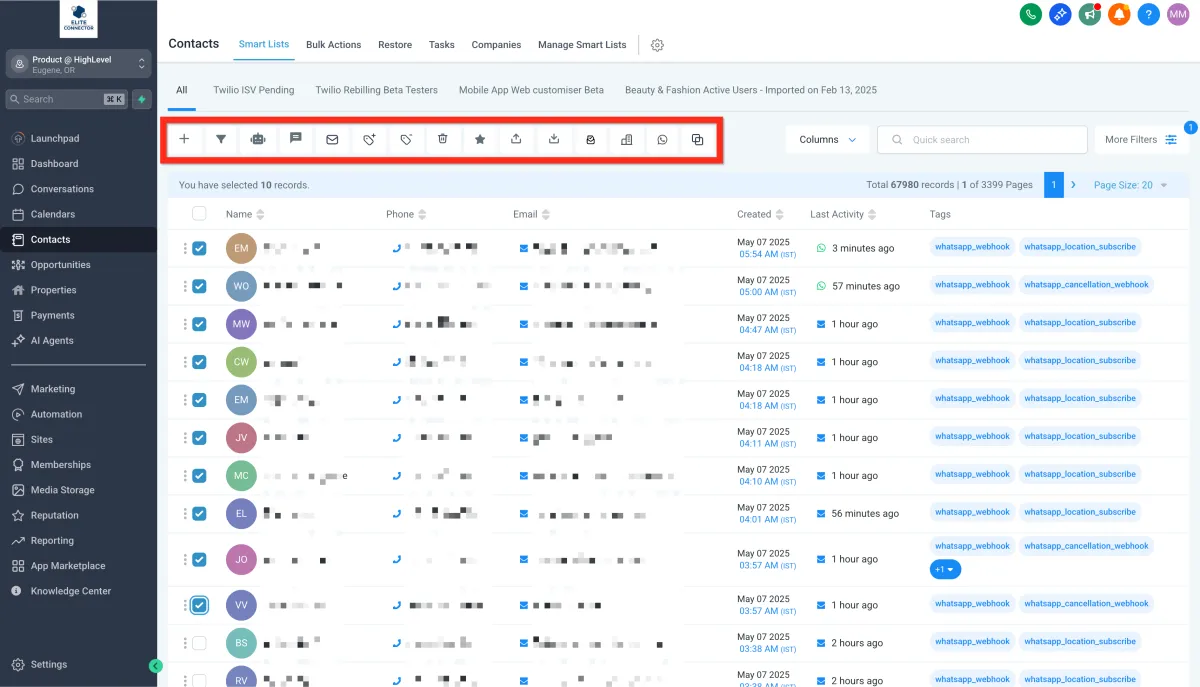Check the BS contact row checkbox
This screenshot has width=1200, height=687.
pyautogui.click(x=199, y=643)
